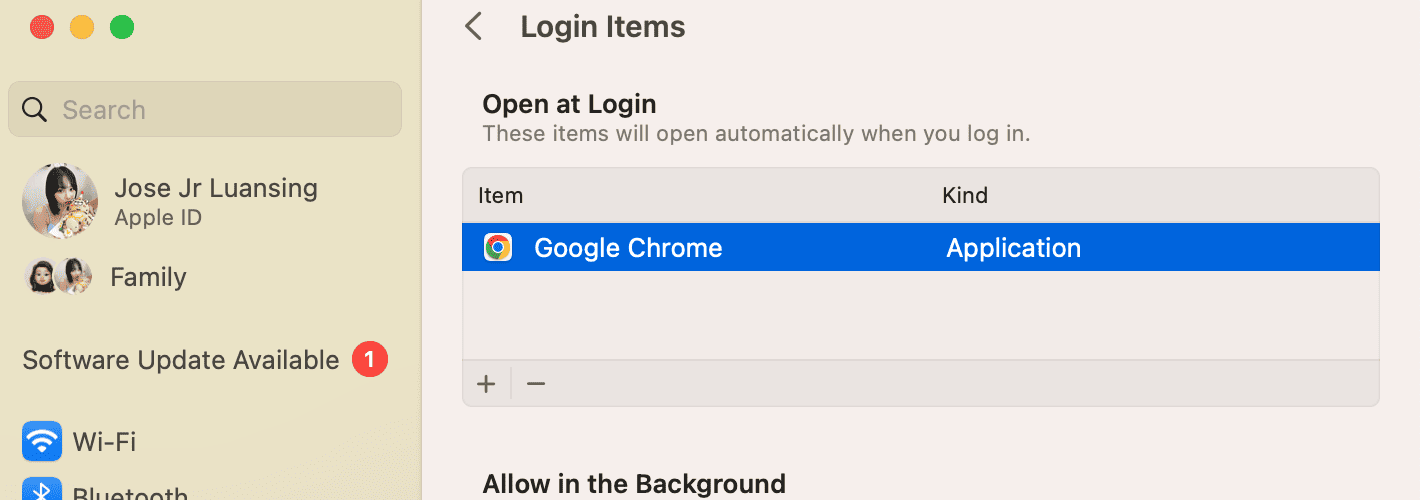Remove the selected item with the minus button
Image resolution: width=1420 pixels, height=500 pixels.
536,384
